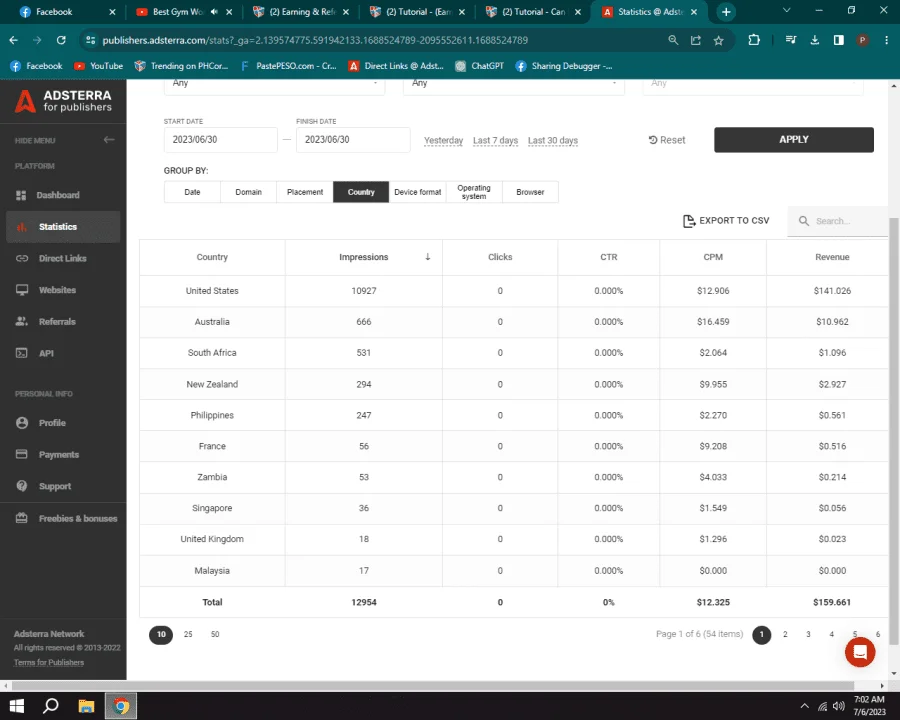Open the Chrome profile avatar
The width and height of the screenshot is (900, 720).
pos(862,40)
